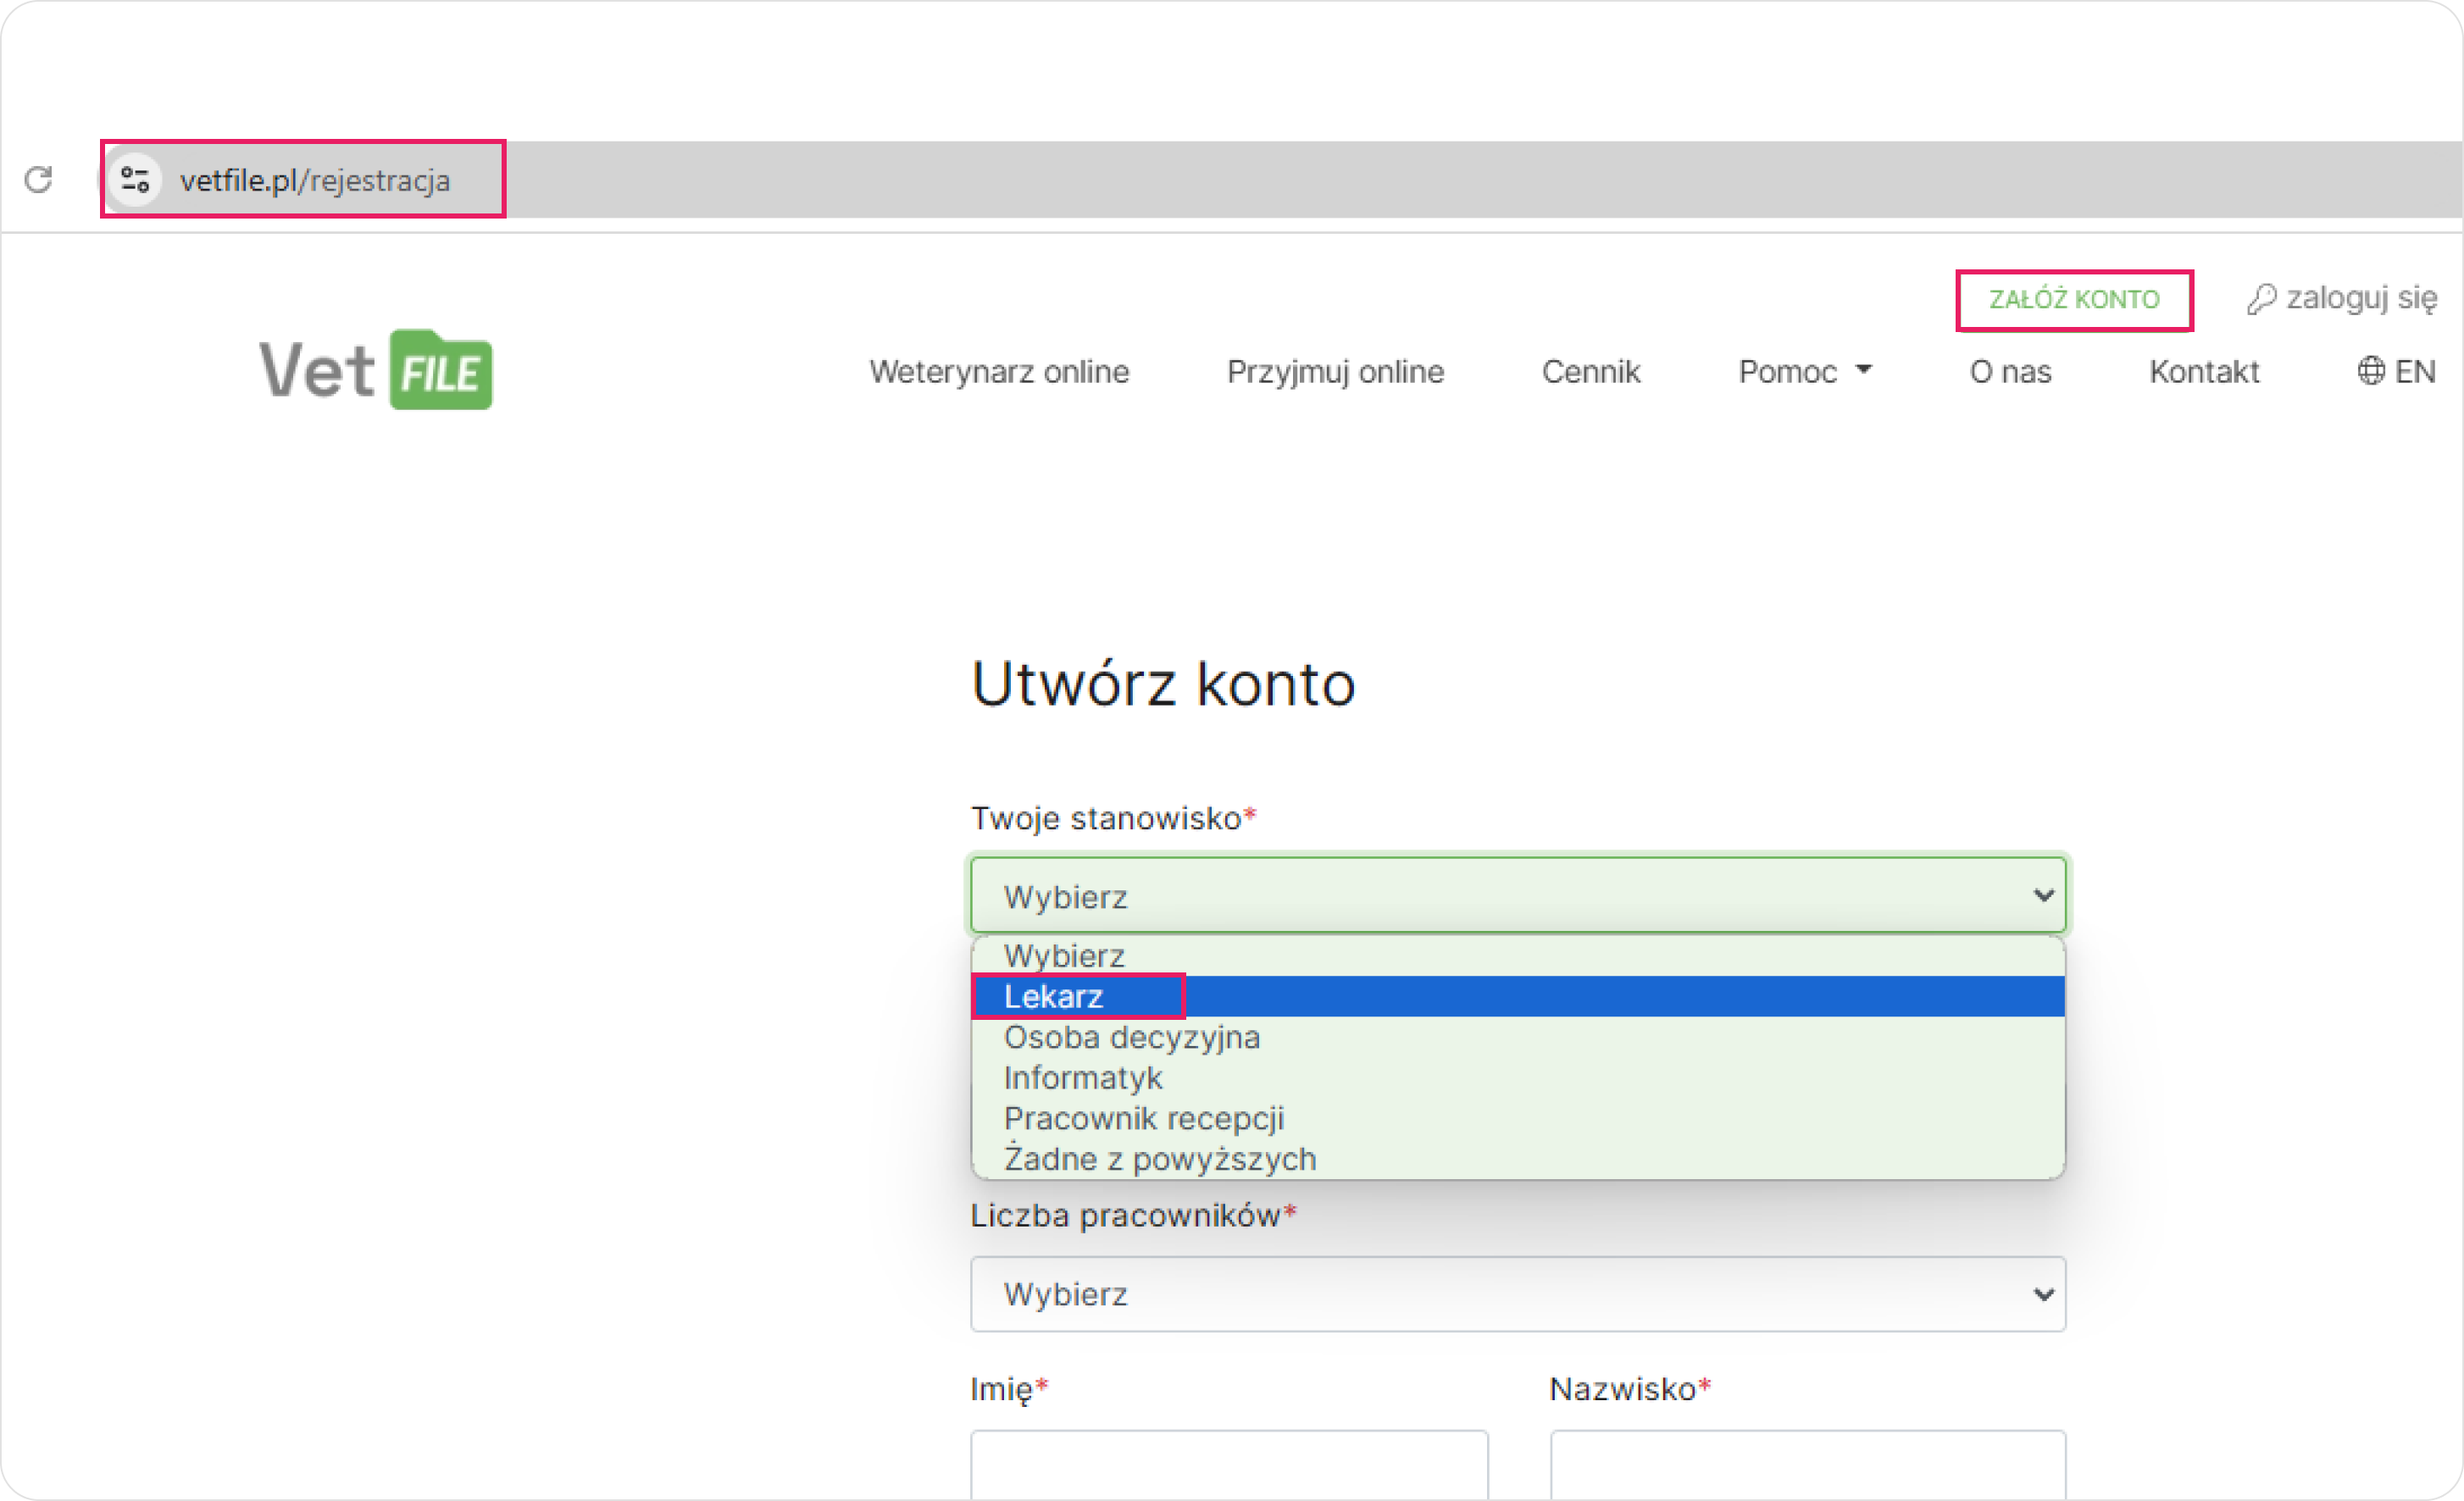
Task: Choose Pracownik recepcji option
Action: [x=1517, y=1118]
